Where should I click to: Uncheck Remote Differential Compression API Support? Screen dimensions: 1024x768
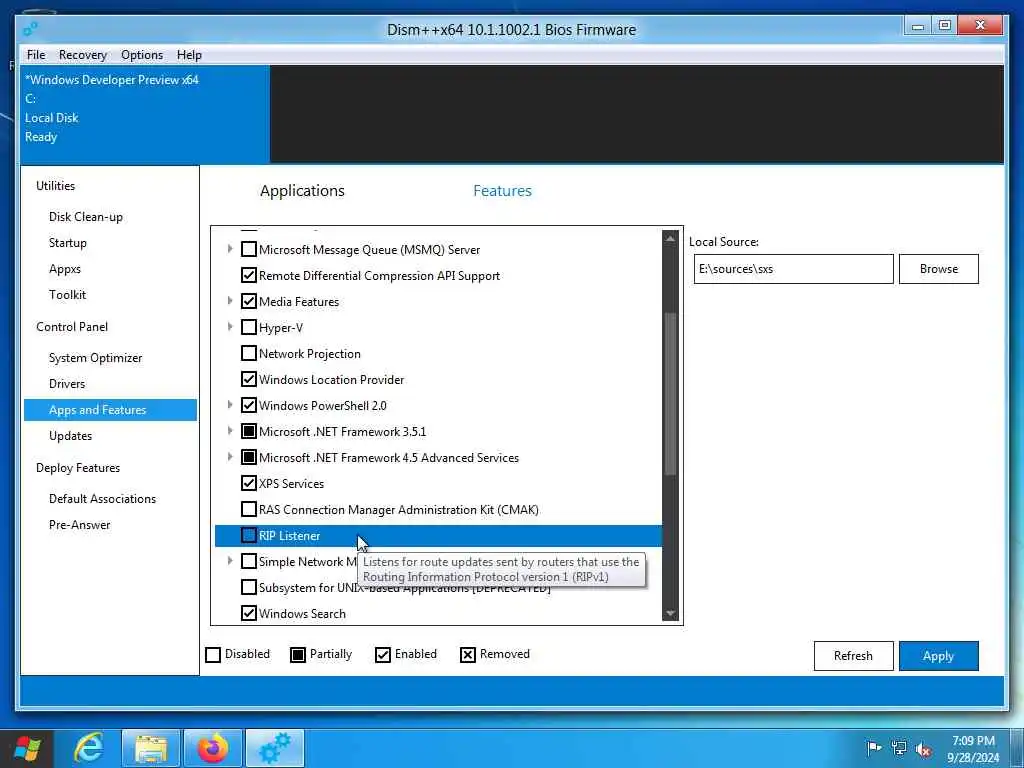pyautogui.click(x=248, y=276)
